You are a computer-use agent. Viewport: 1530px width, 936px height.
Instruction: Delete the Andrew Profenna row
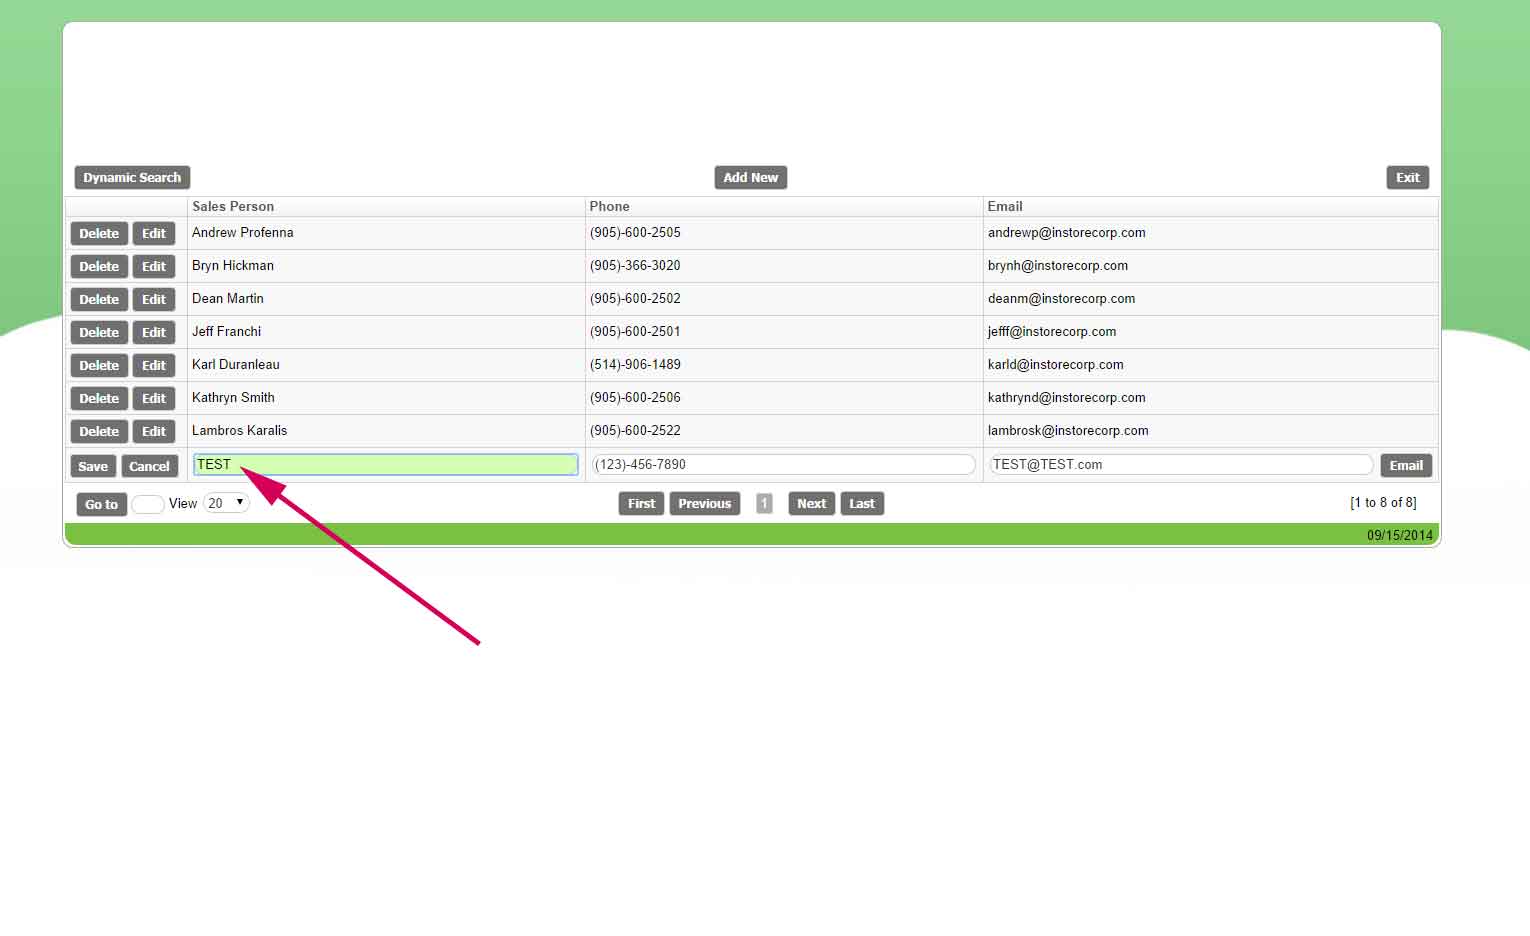(x=99, y=234)
